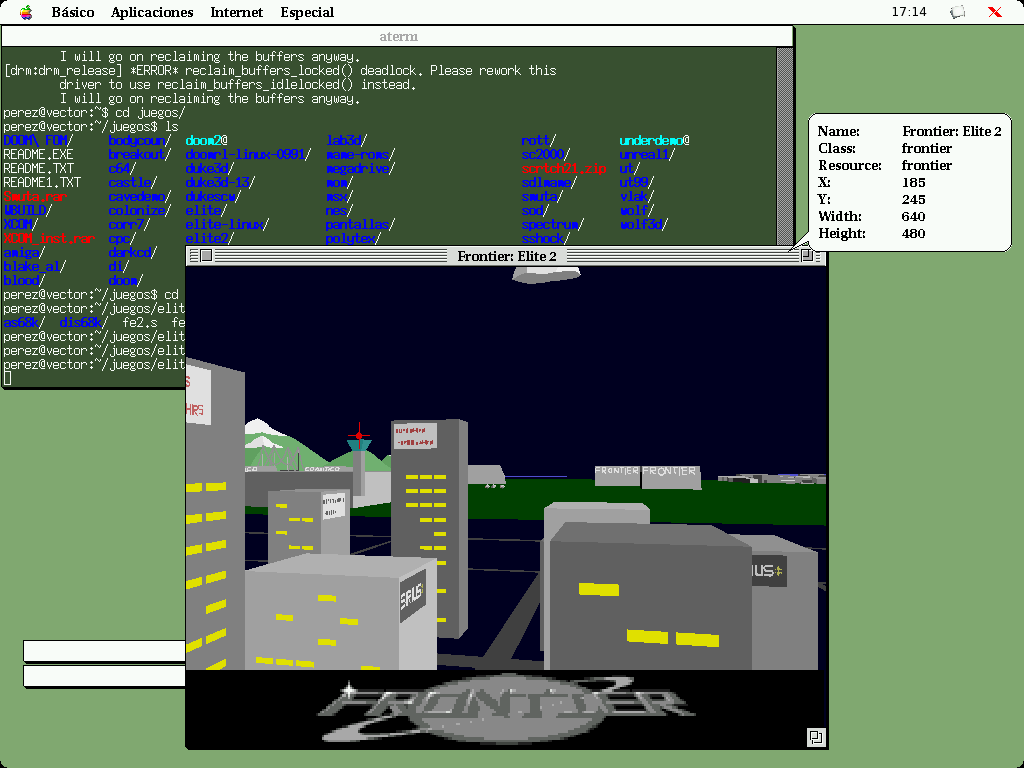
Task: Click the square button on the Frontier title bar's left side
Action: (x=206, y=255)
